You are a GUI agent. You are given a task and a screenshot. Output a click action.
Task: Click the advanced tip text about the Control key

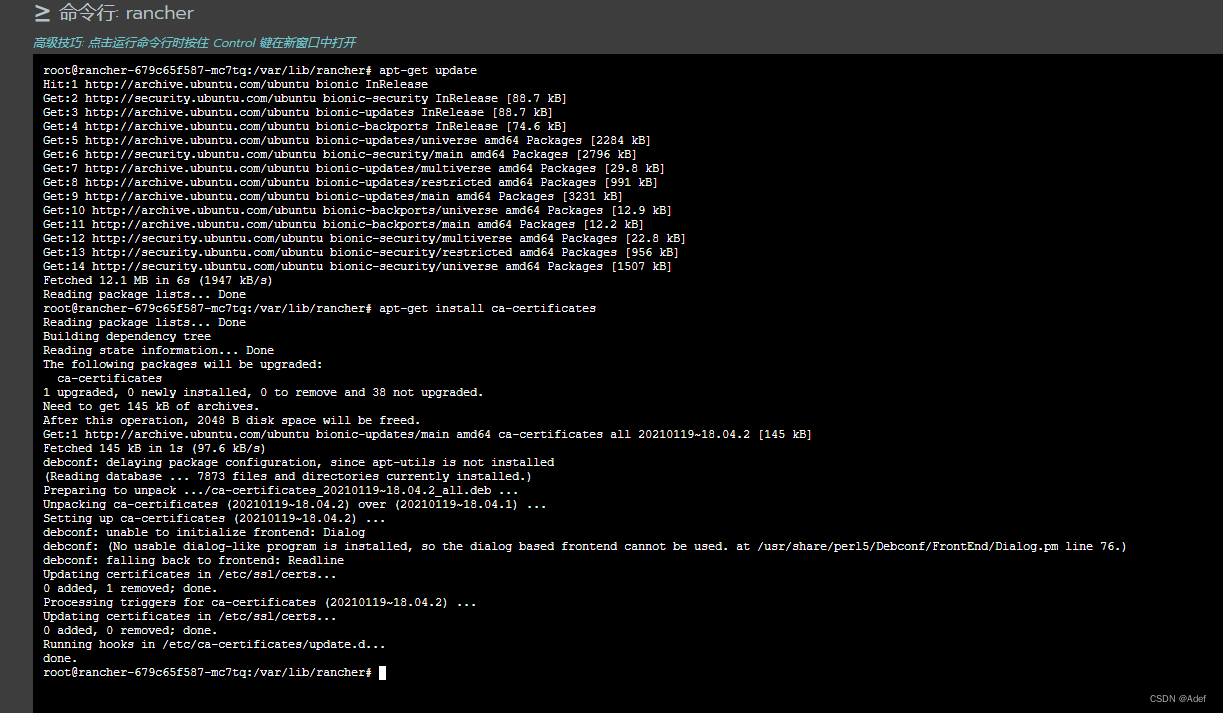[195, 43]
